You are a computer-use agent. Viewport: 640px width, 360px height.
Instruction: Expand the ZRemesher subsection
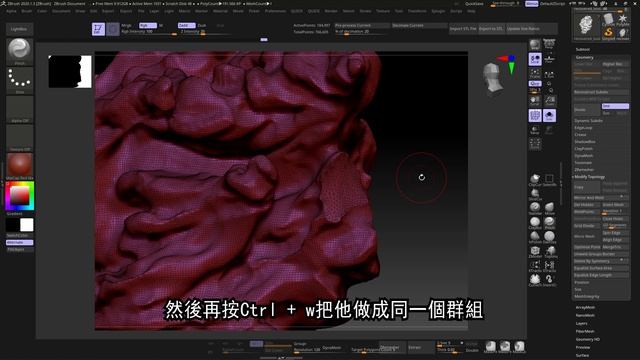tap(584, 170)
